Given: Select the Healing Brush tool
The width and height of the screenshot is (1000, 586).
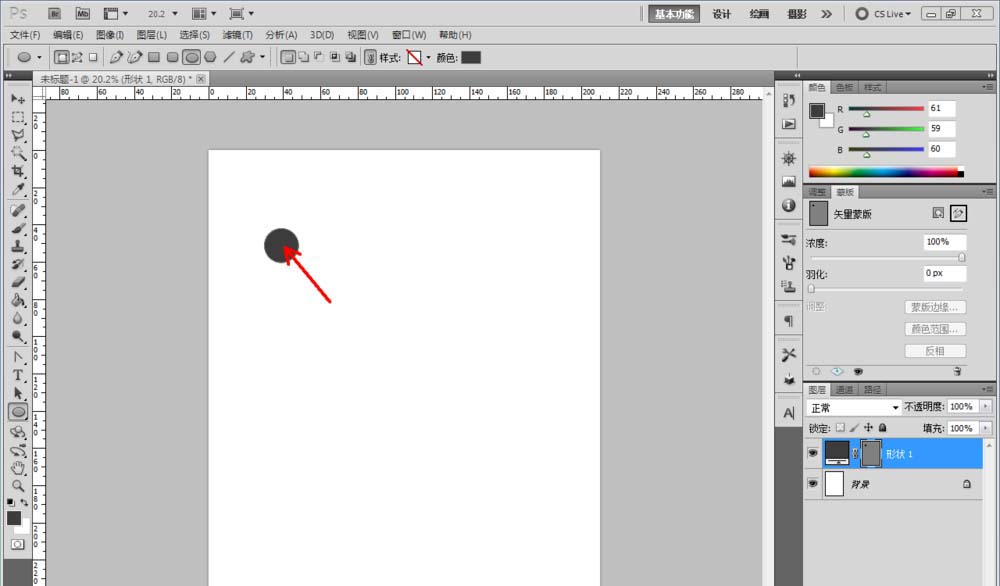Looking at the screenshot, I should 18,210.
